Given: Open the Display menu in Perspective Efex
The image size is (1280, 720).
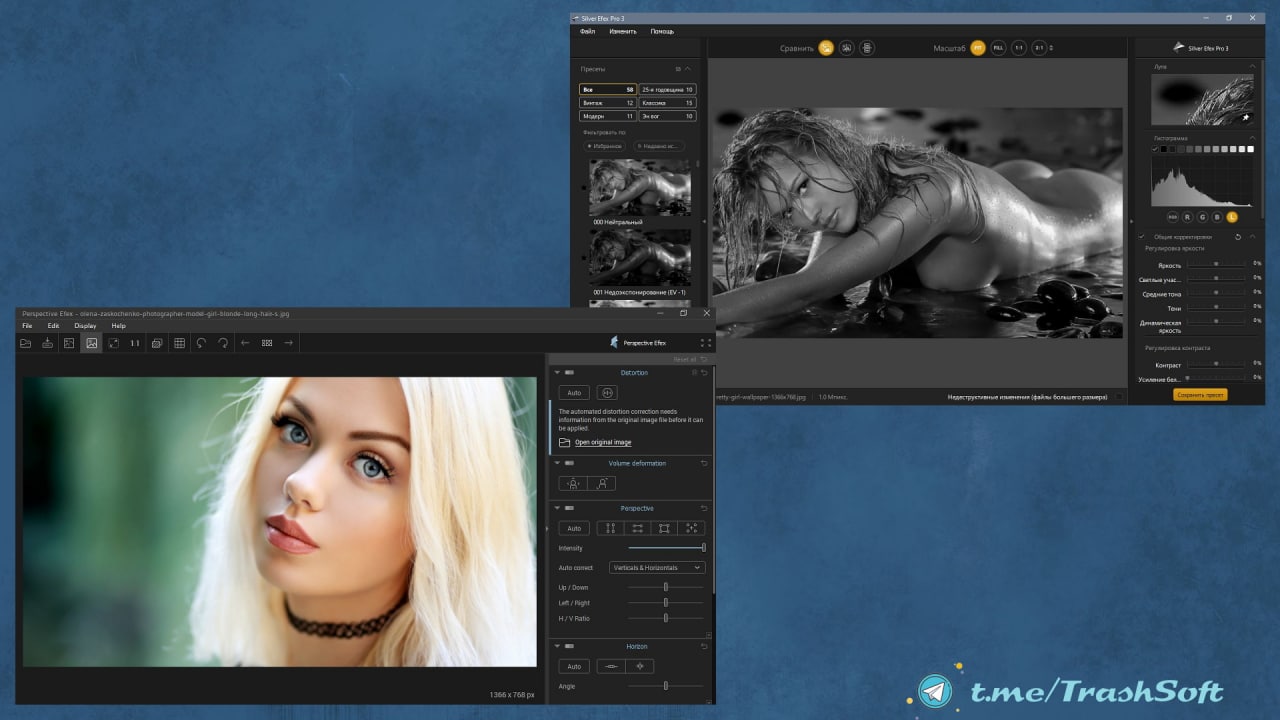Looking at the screenshot, I should click(x=85, y=326).
